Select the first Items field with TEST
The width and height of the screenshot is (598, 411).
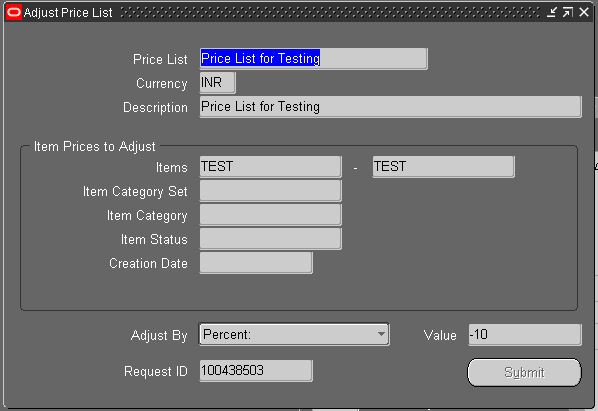click(270, 167)
